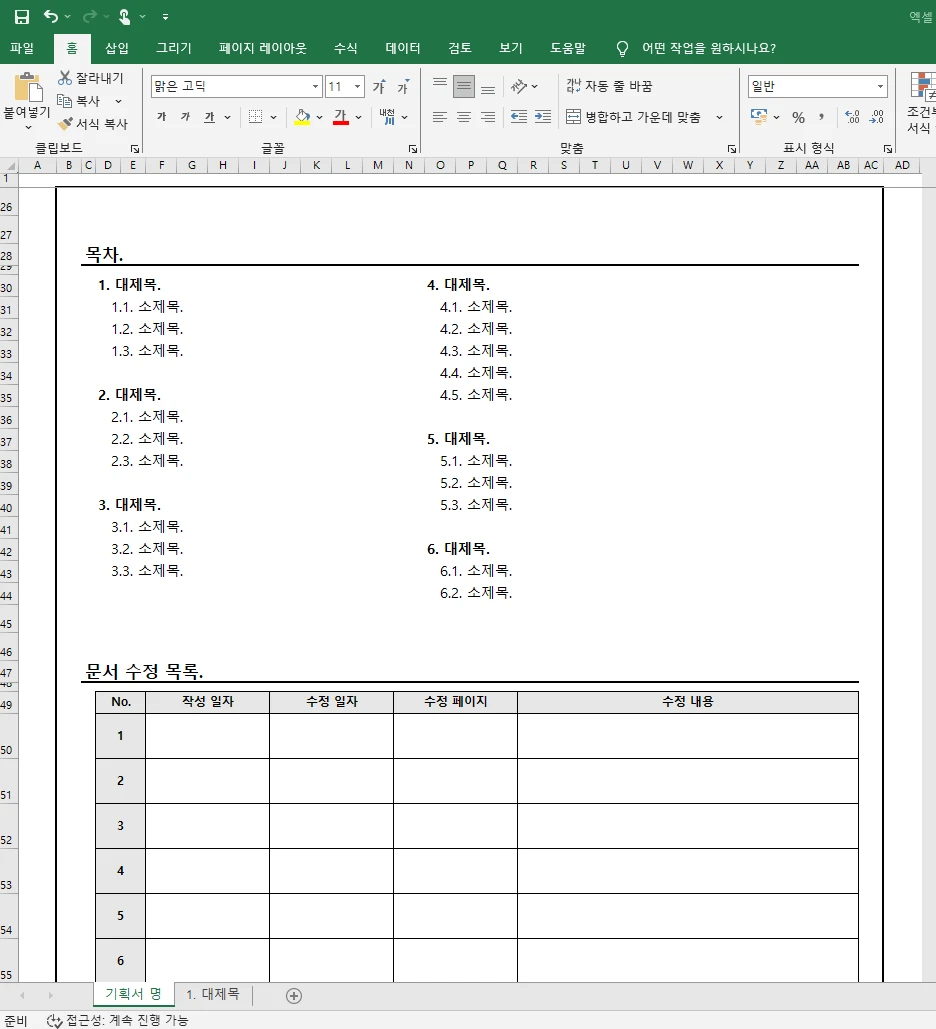Open the underline style dropdown arrow
Image resolution: width=936 pixels, height=1029 pixels.
(x=228, y=117)
